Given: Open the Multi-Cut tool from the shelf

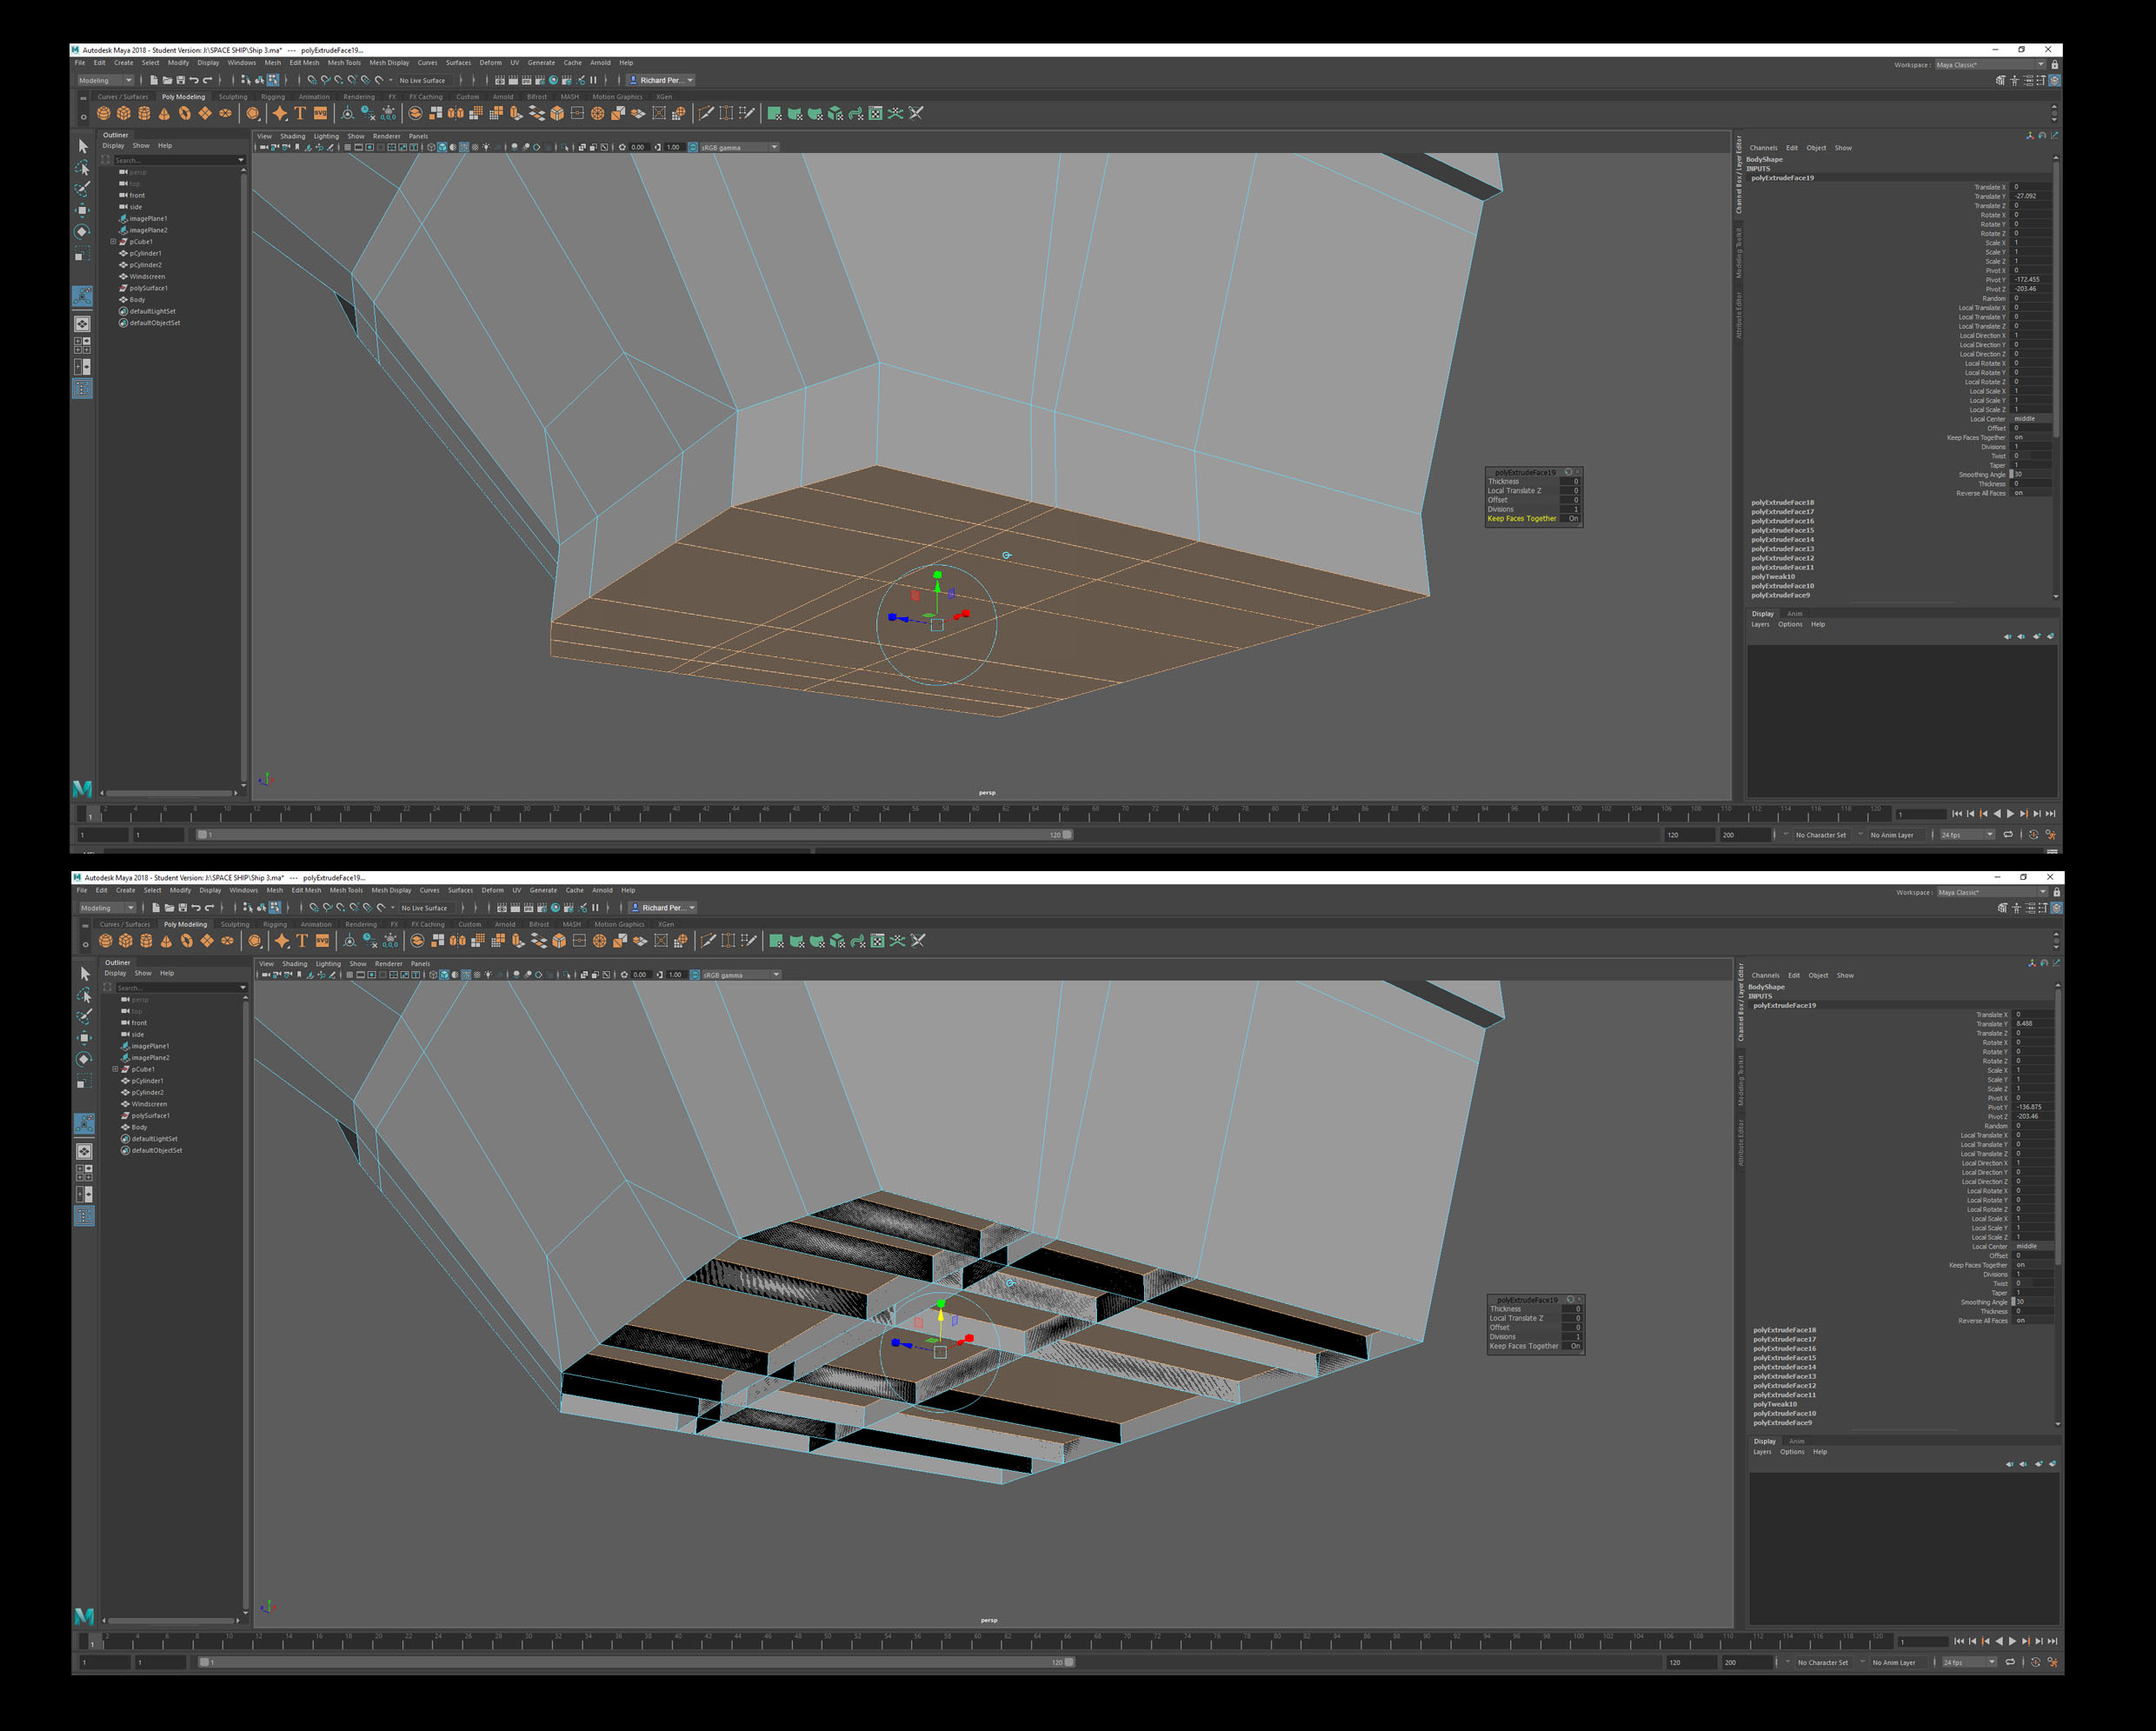Looking at the screenshot, I should coord(707,112).
